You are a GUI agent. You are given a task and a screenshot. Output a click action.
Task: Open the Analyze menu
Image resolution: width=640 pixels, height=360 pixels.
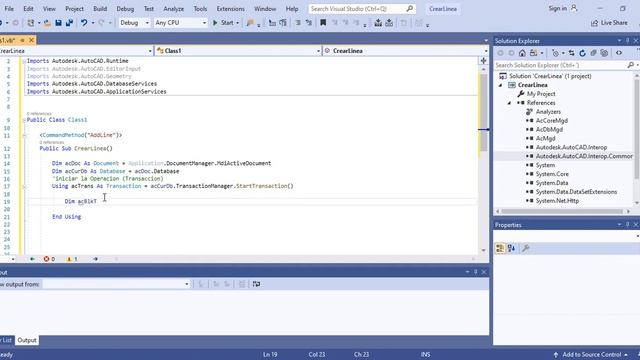tap(173, 9)
